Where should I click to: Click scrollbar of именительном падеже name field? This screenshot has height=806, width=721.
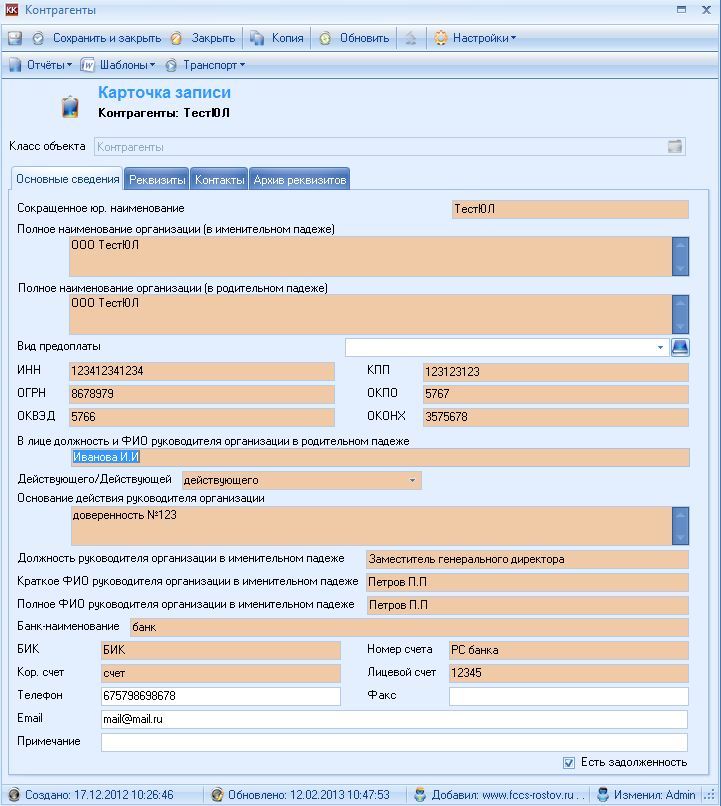pyautogui.click(x=680, y=257)
